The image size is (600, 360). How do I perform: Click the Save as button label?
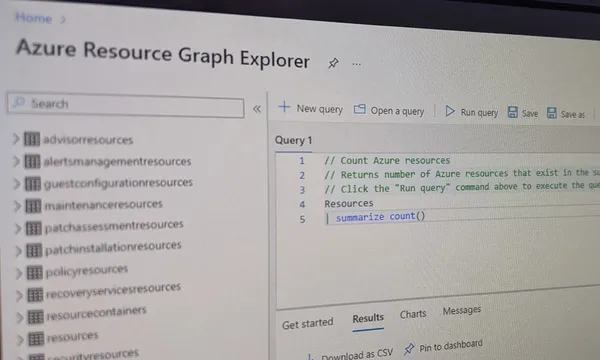point(572,114)
